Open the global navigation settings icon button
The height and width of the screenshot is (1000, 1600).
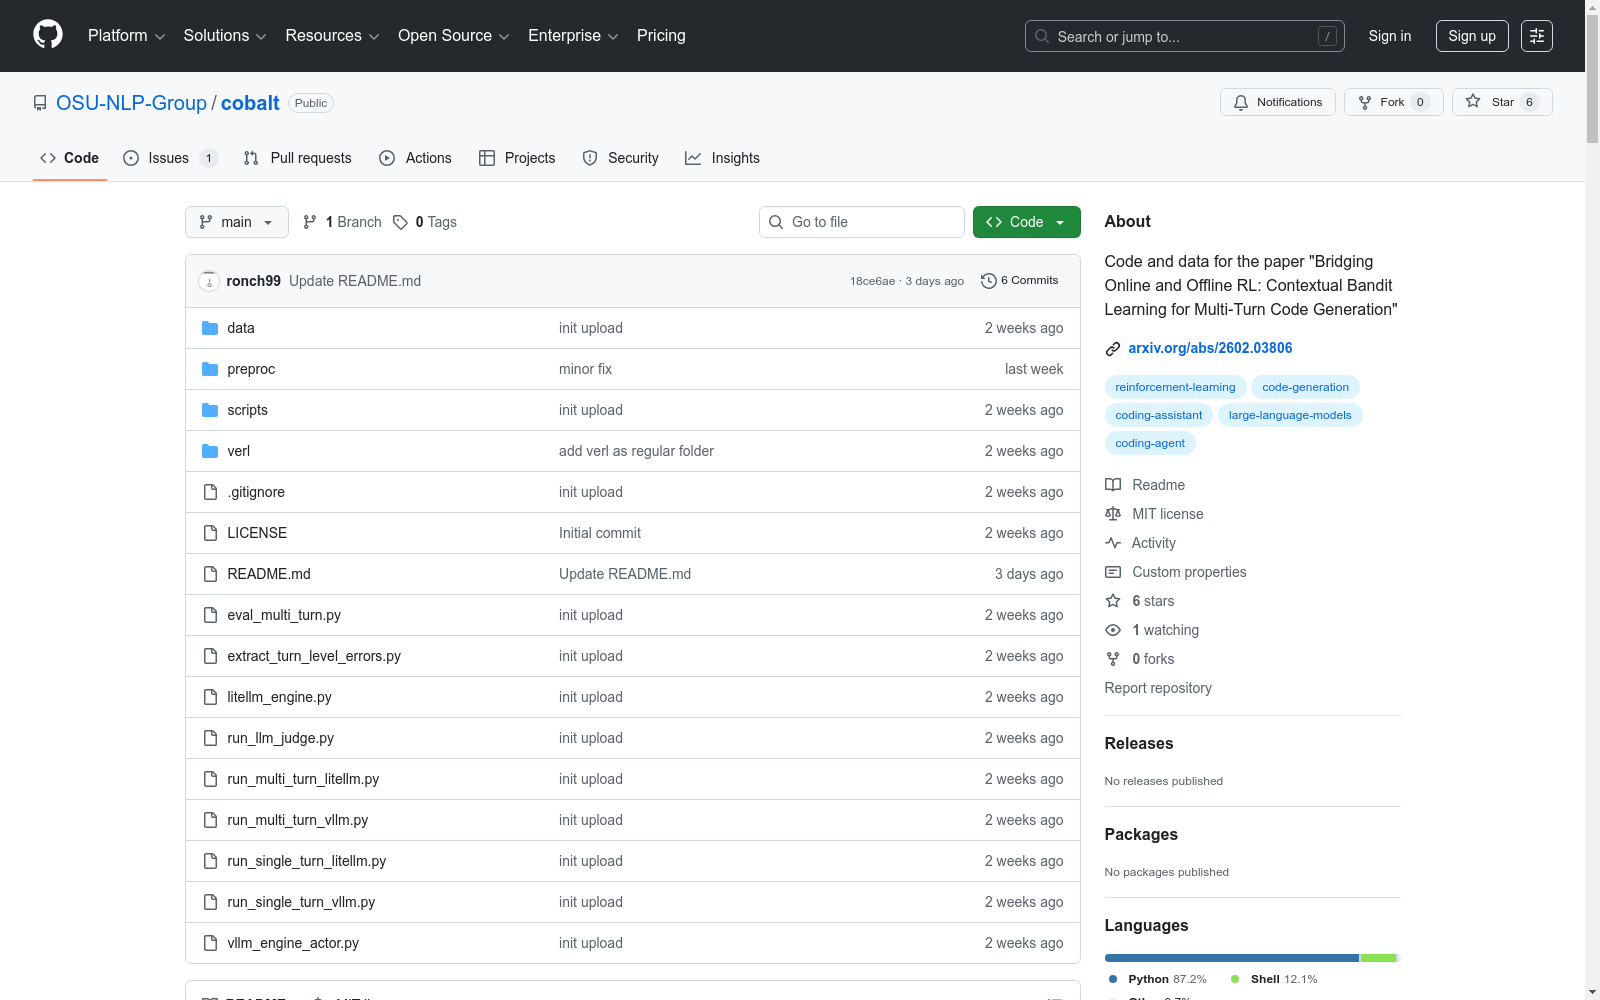click(1537, 36)
